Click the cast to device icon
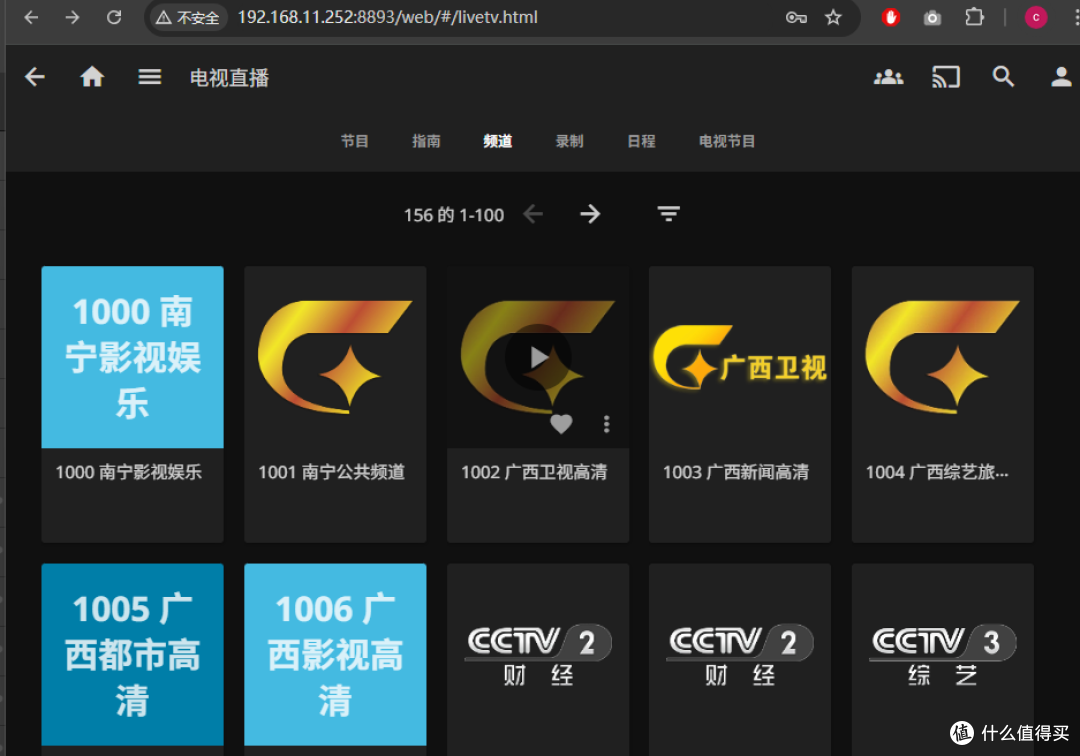This screenshot has width=1080, height=756. pos(946,76)
